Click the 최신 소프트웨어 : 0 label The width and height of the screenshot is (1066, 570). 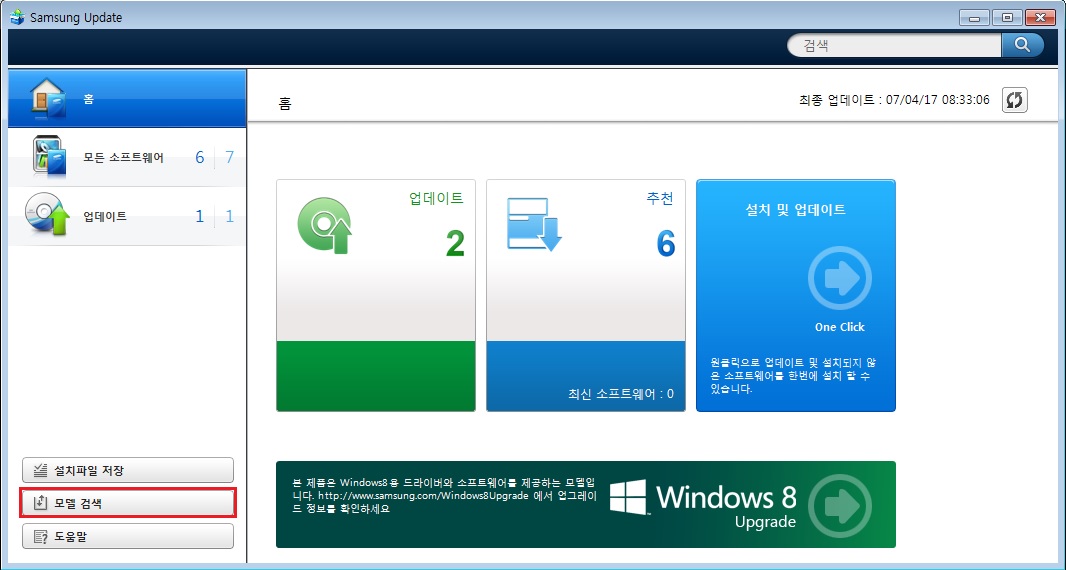(x=621, y=394)
